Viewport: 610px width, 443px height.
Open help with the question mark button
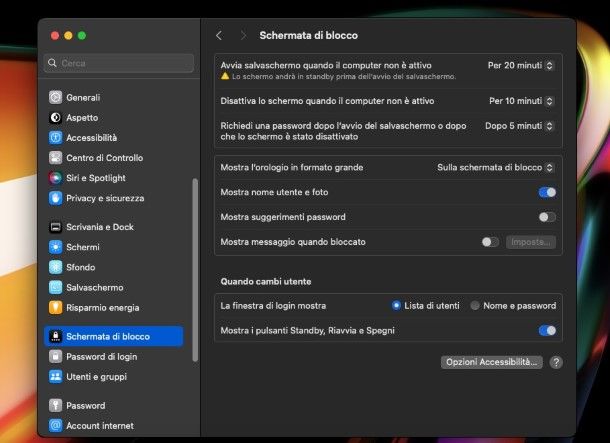(x=556, y=362)
